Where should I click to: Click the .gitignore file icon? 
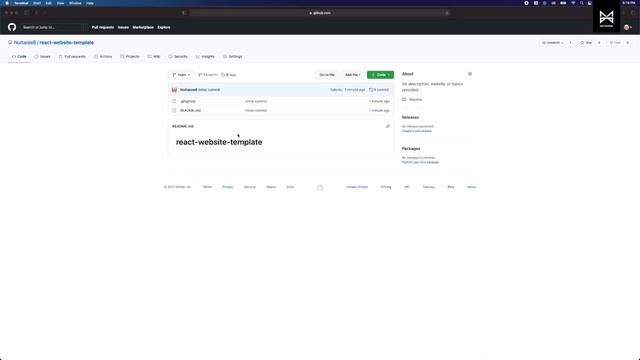(x=174, y=101)
